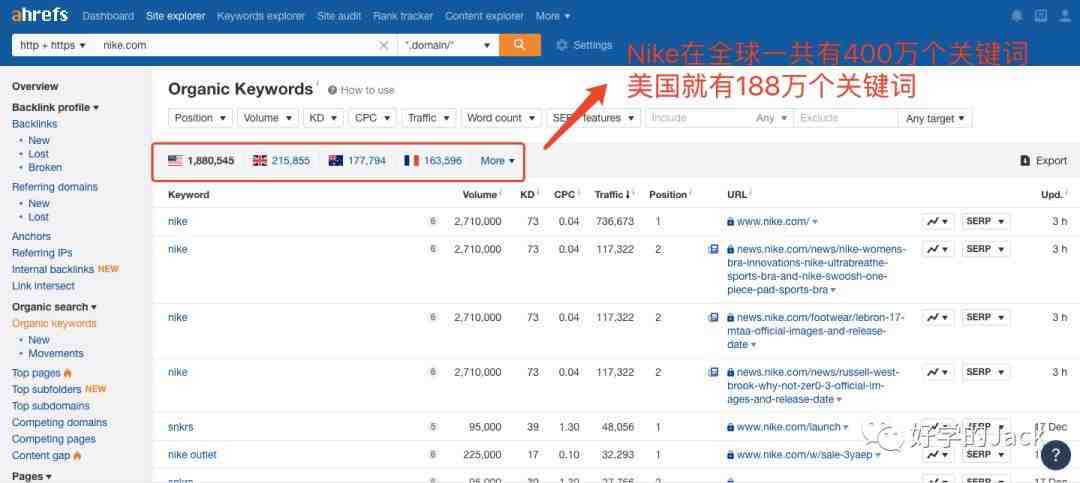
Task: Expand www.nike.com/launch URL dropdown arrow
Action: [x=846, y=428]
